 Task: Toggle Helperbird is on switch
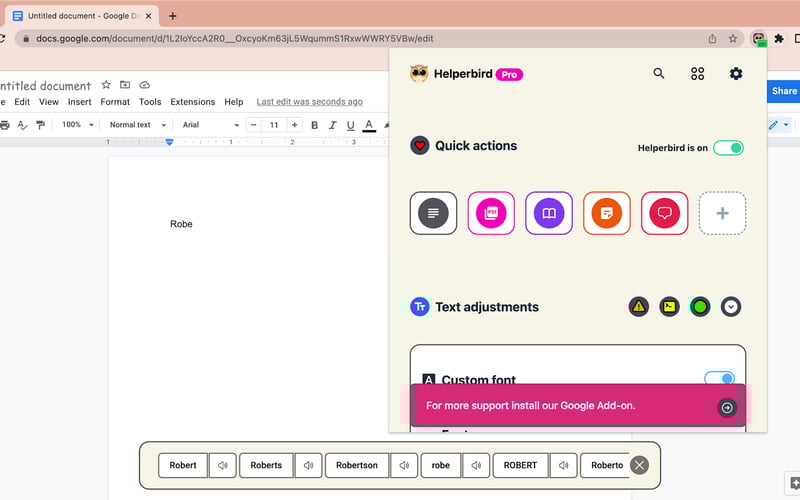[728, 148]
